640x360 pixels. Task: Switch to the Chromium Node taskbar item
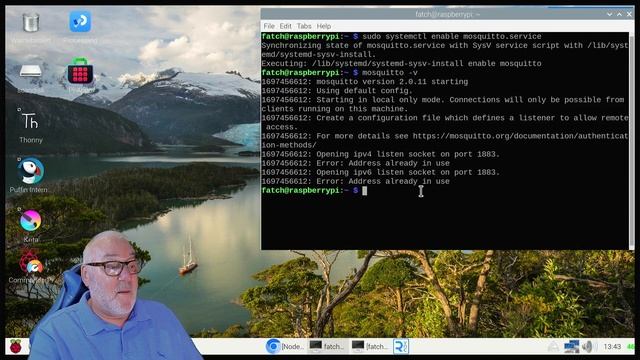point(285,347)
